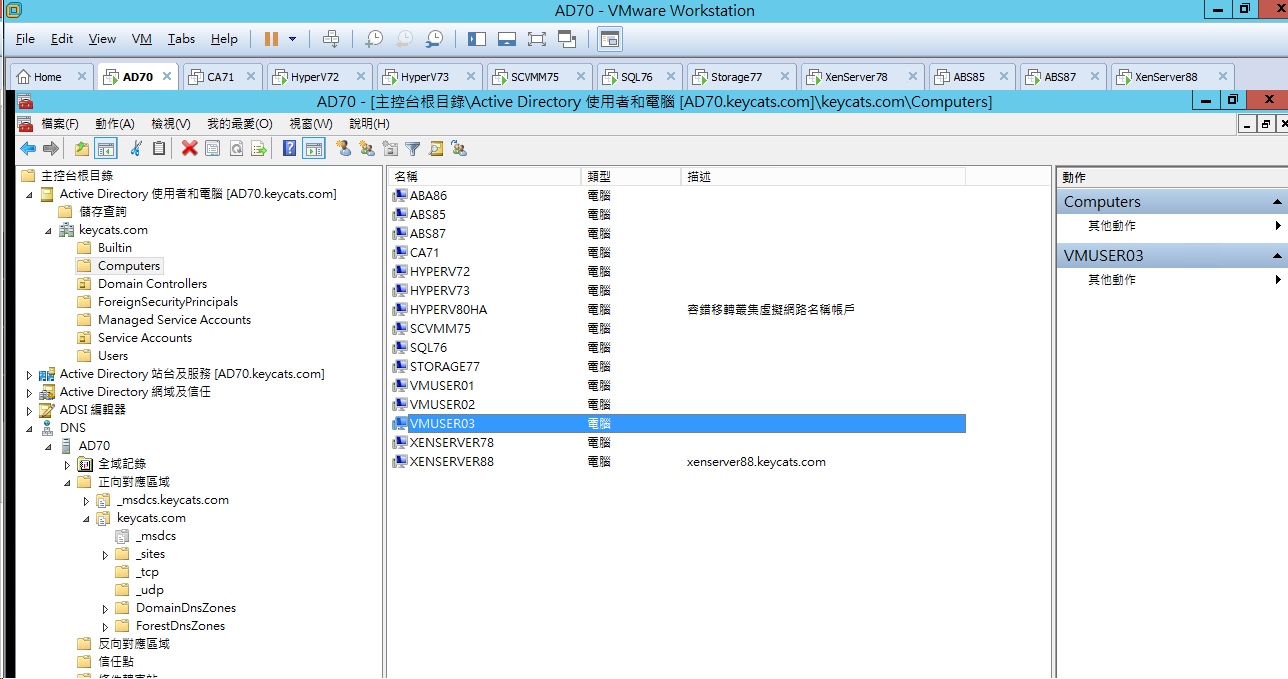Go up one level with the folder-arrow icon
This screenshot has height=679, width=1288.
coord(82,149)
